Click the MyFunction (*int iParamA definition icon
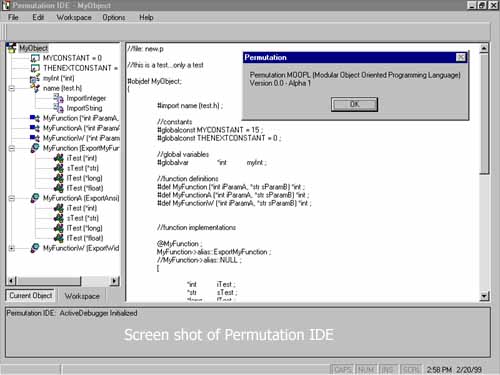The width and height of the screenshot is (500, 375). coord(35,118)
